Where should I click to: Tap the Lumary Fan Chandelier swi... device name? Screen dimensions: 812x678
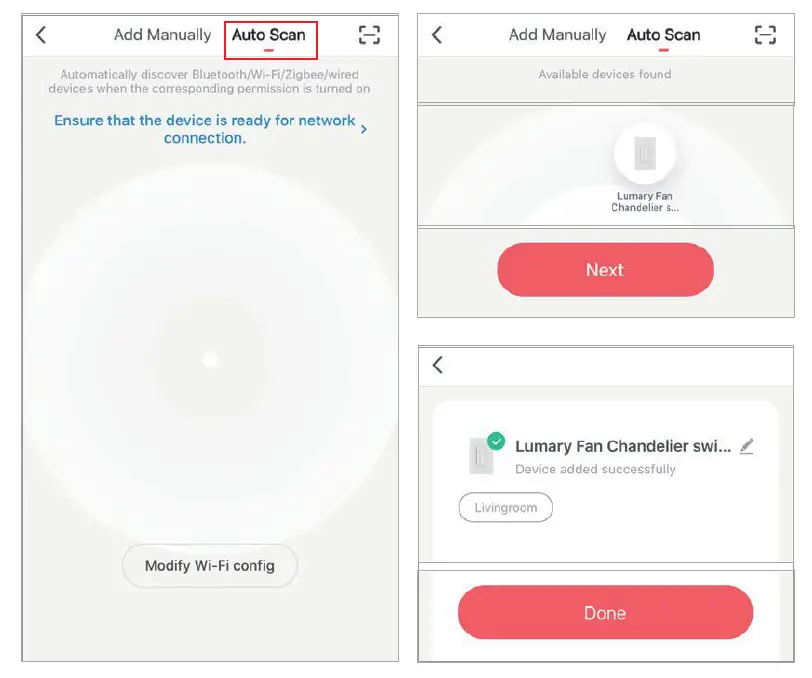[x=623, y=447]
